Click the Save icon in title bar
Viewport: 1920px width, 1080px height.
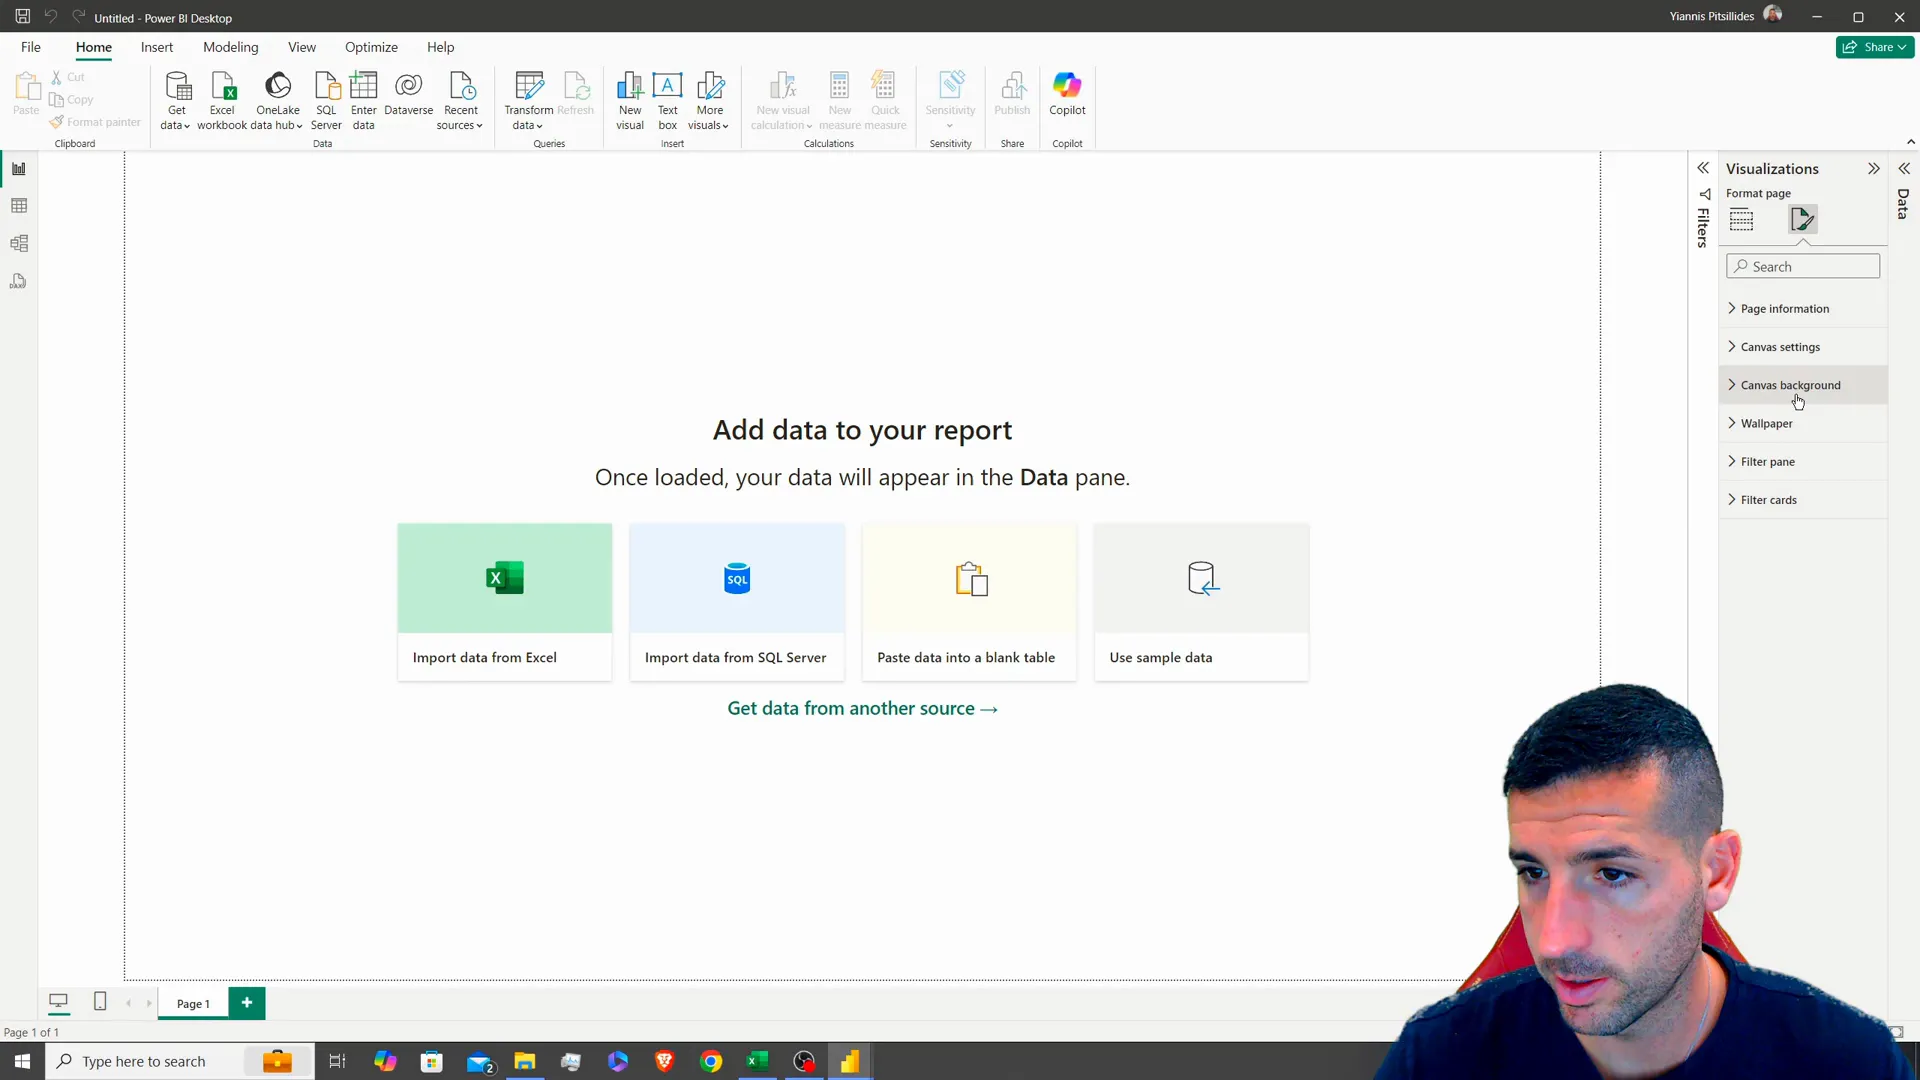coord(22,17)
